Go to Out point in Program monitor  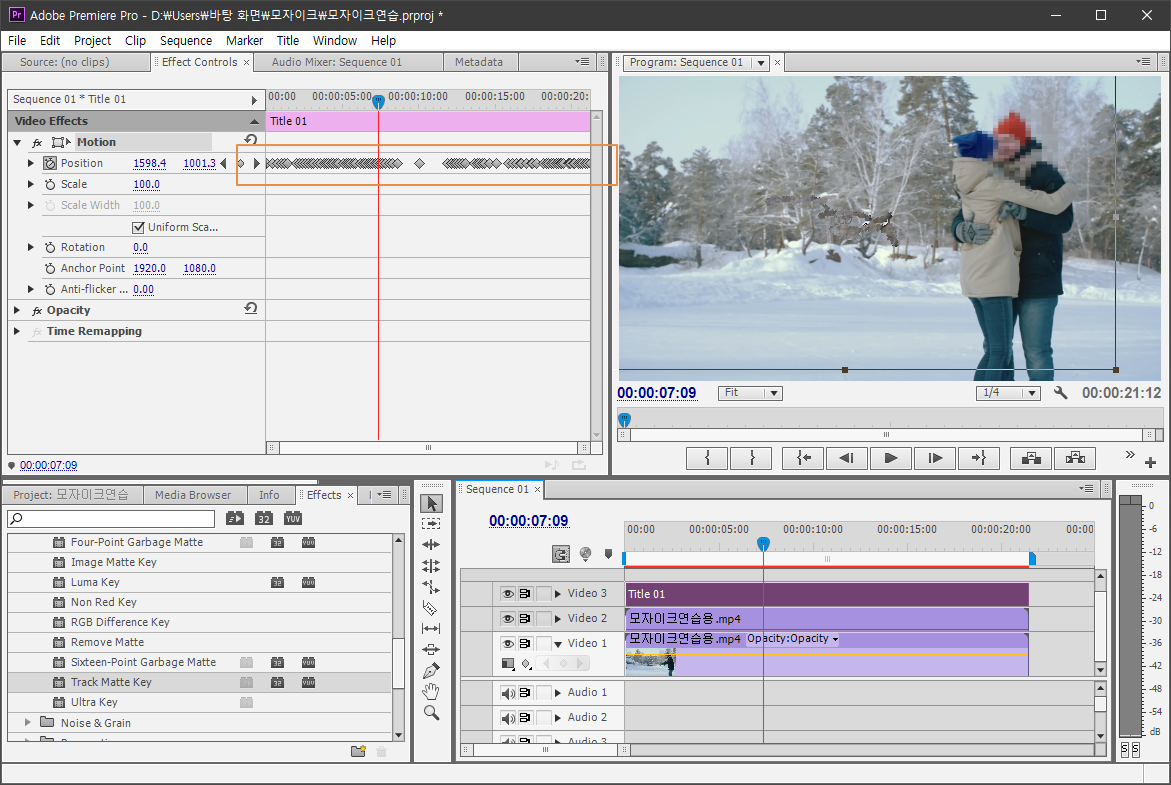[979, 458]
